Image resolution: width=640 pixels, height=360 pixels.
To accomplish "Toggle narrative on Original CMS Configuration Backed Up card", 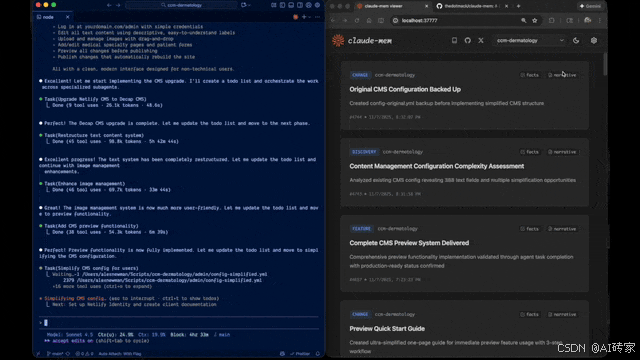I will [x=562, y=75].
